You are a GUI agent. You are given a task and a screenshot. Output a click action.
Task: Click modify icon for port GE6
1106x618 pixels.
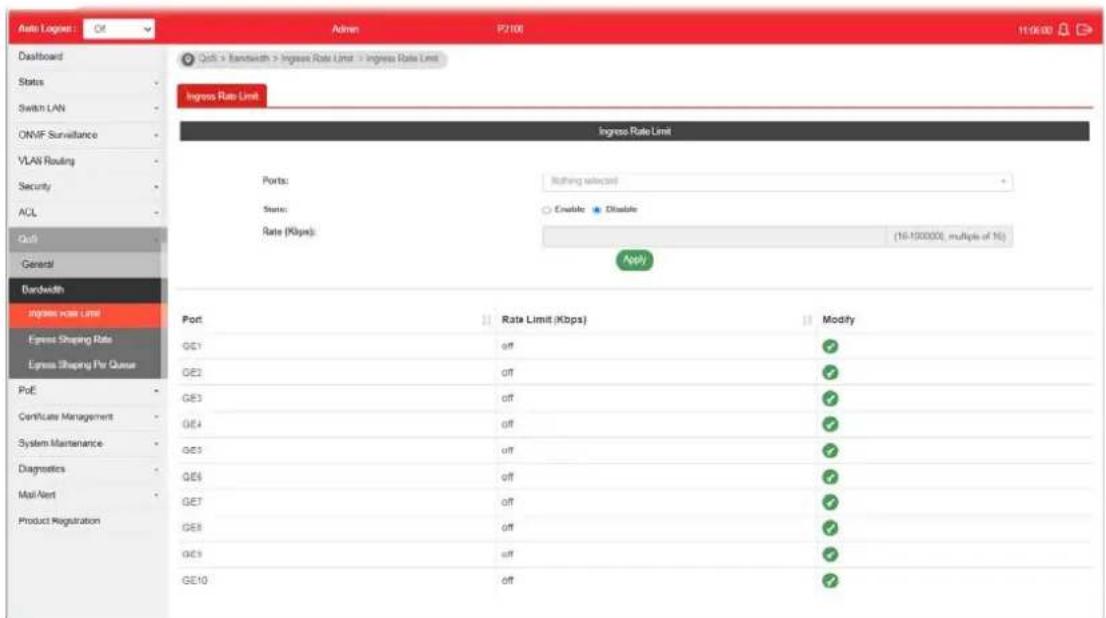coord(830,477)
